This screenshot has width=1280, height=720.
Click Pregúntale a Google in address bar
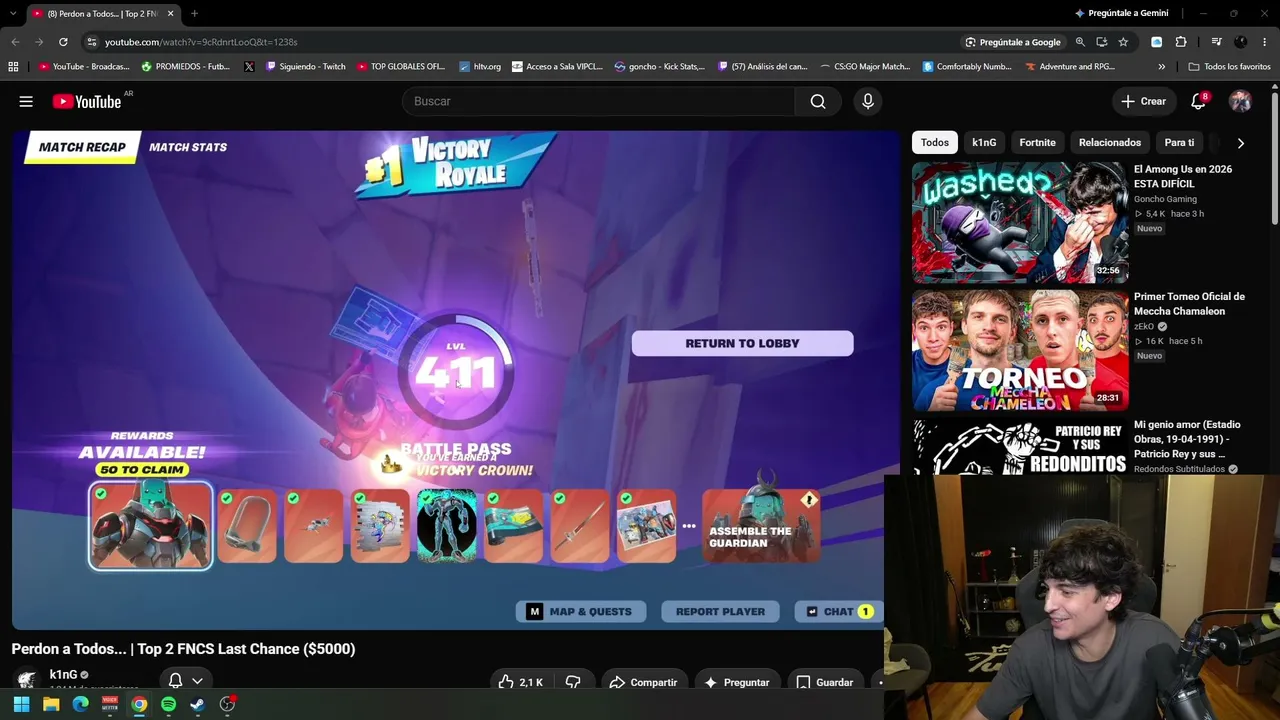[x=1013, y=42]
